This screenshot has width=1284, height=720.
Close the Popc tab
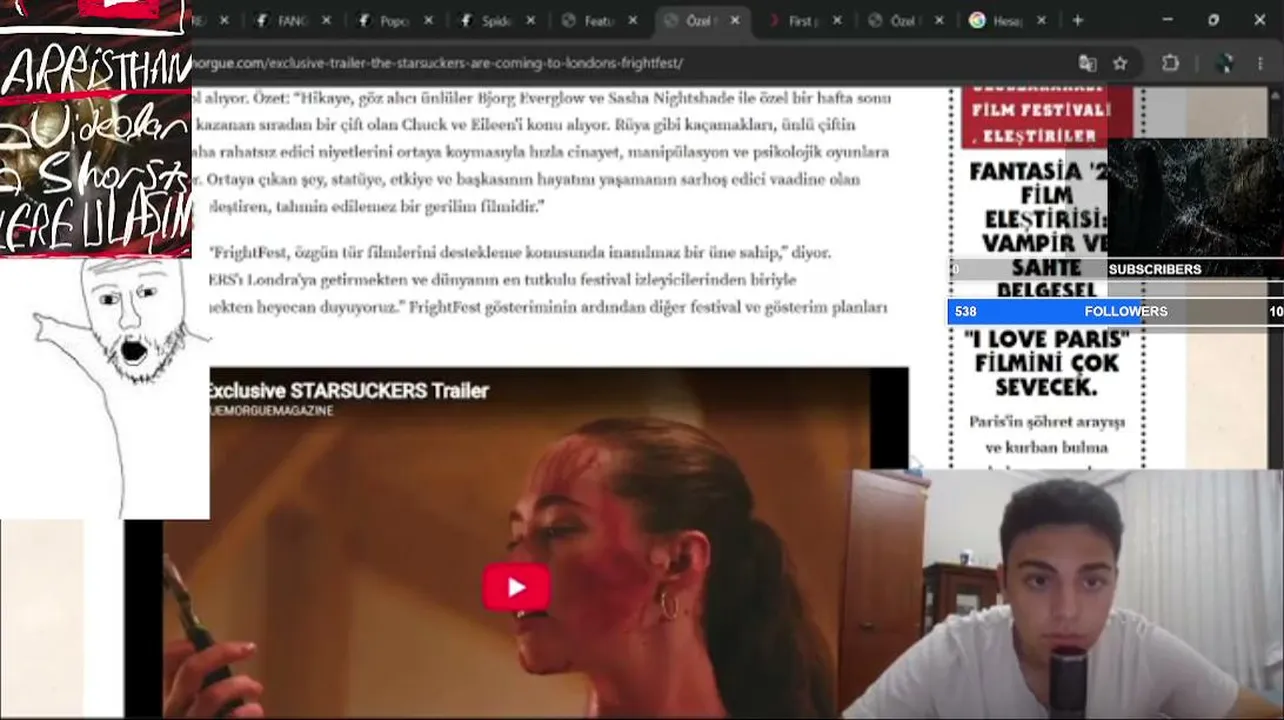[x=428, y=20]
